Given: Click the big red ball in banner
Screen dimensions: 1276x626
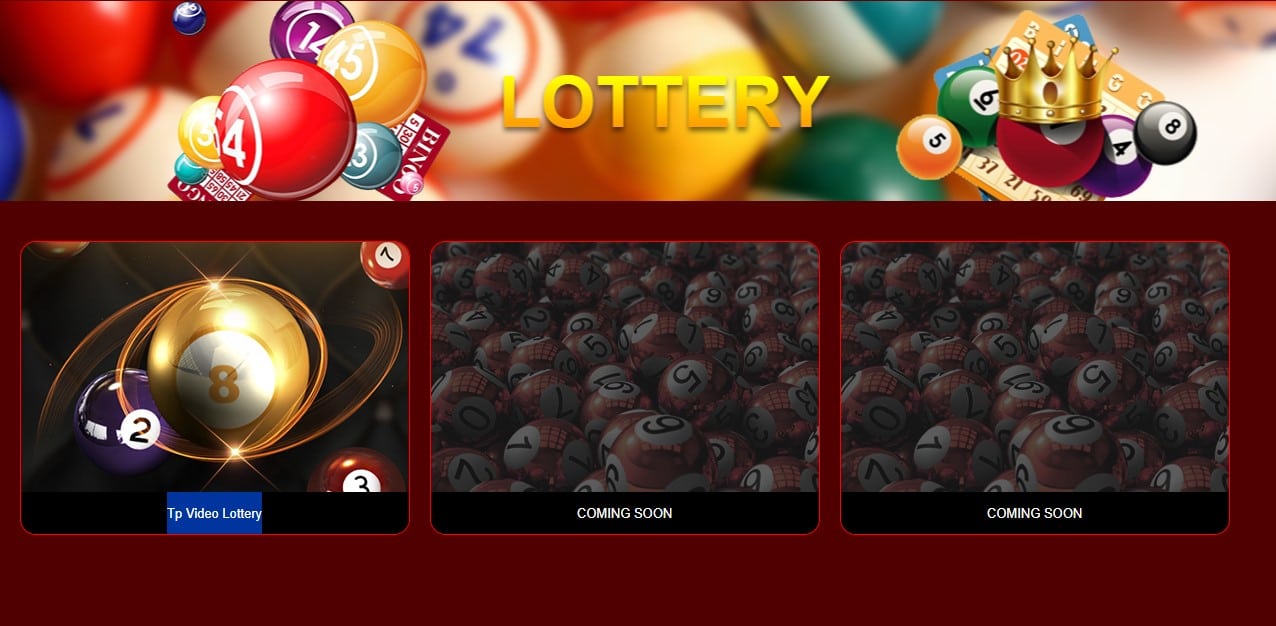Looking at the screenshot, I should (x=287, y=128).
